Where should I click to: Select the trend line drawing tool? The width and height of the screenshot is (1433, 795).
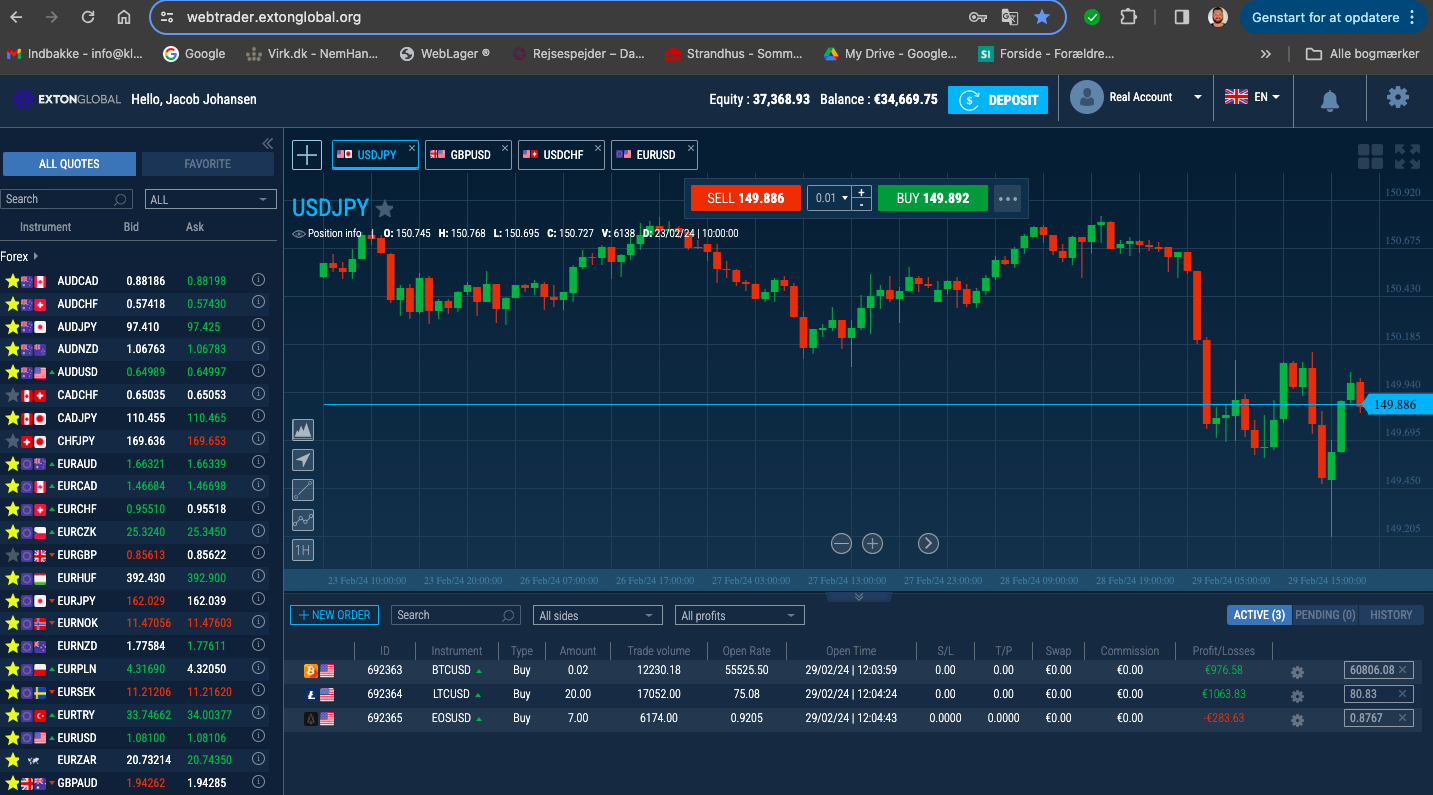pyautogui.click(x=303, y=490)
